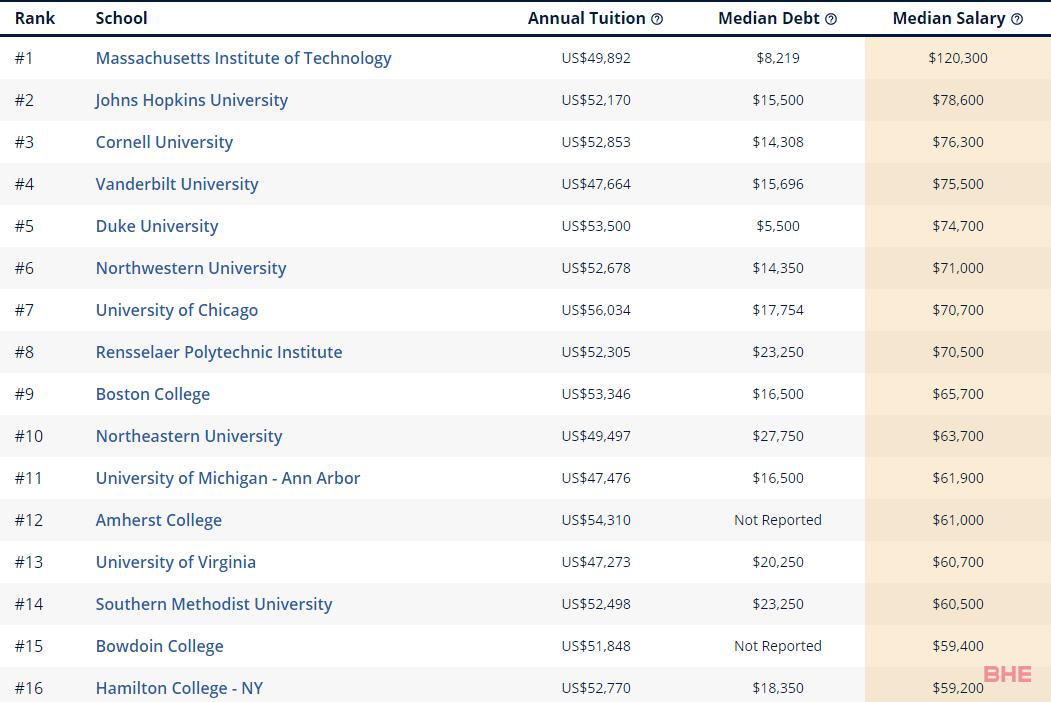
Task: Open University of Virginia link
Action: [176, 563]
